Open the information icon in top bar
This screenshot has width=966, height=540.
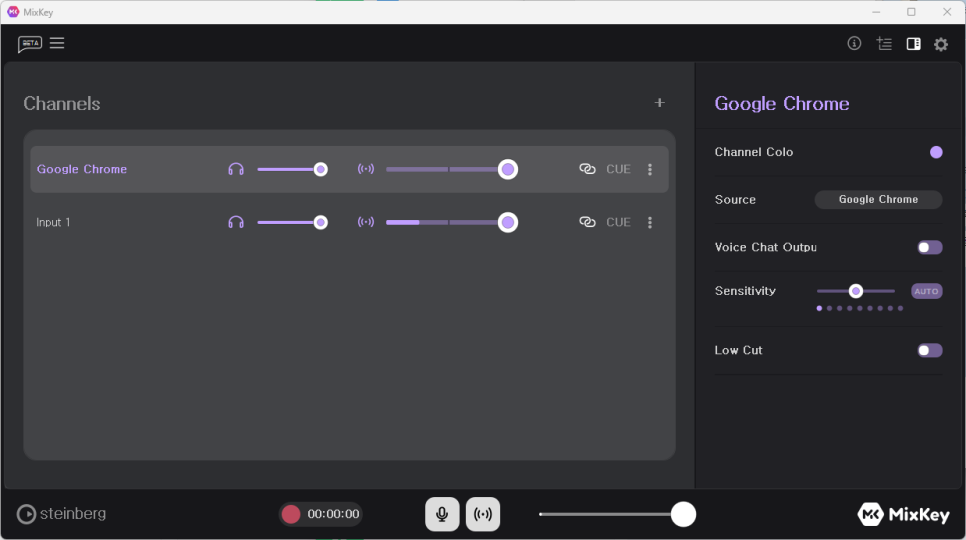point(854,43)
